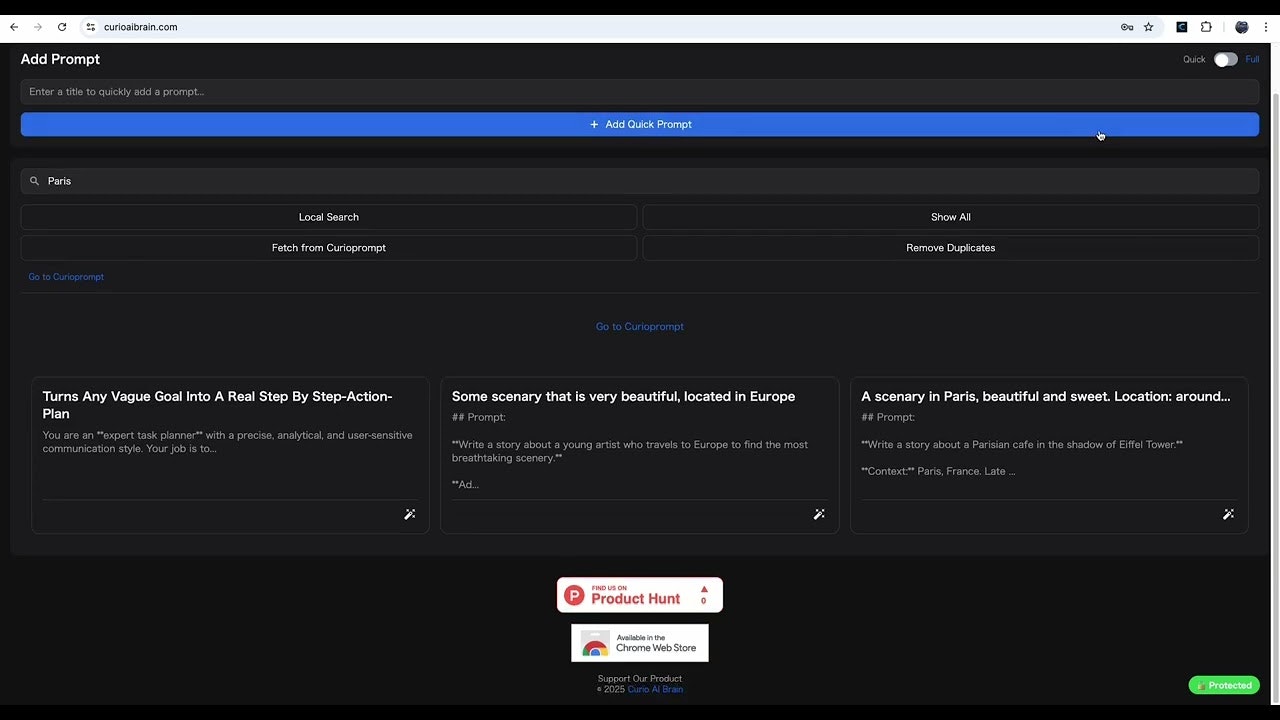
Task: Click magic wand on Paris scenery card
Action: pyautogui.click(x=1229, y=514)
